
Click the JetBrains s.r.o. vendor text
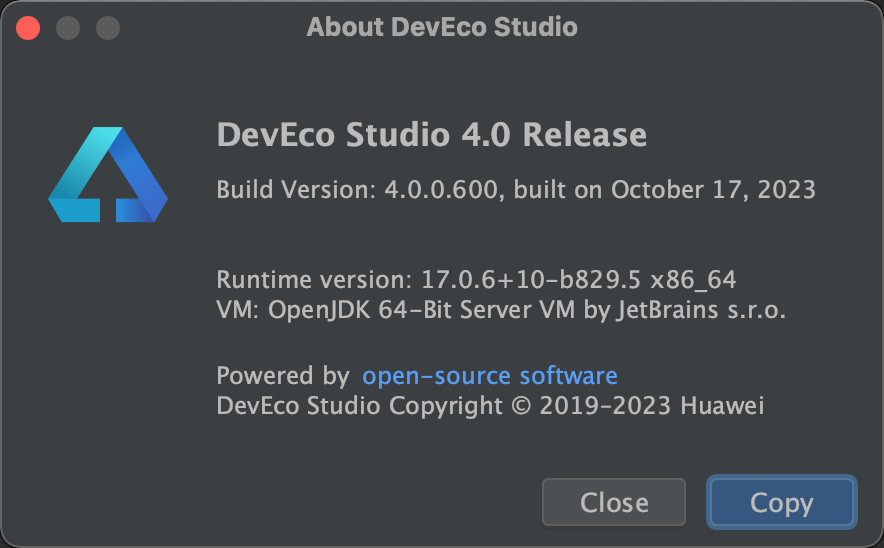701,310
